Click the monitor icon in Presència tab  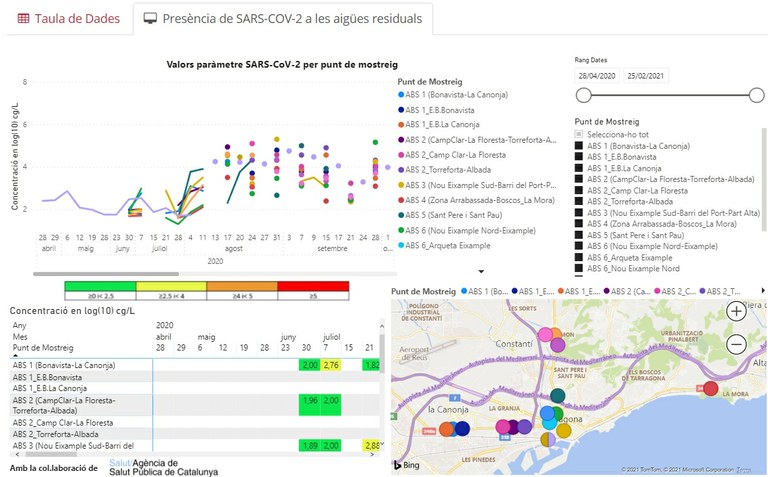(151, 19)
